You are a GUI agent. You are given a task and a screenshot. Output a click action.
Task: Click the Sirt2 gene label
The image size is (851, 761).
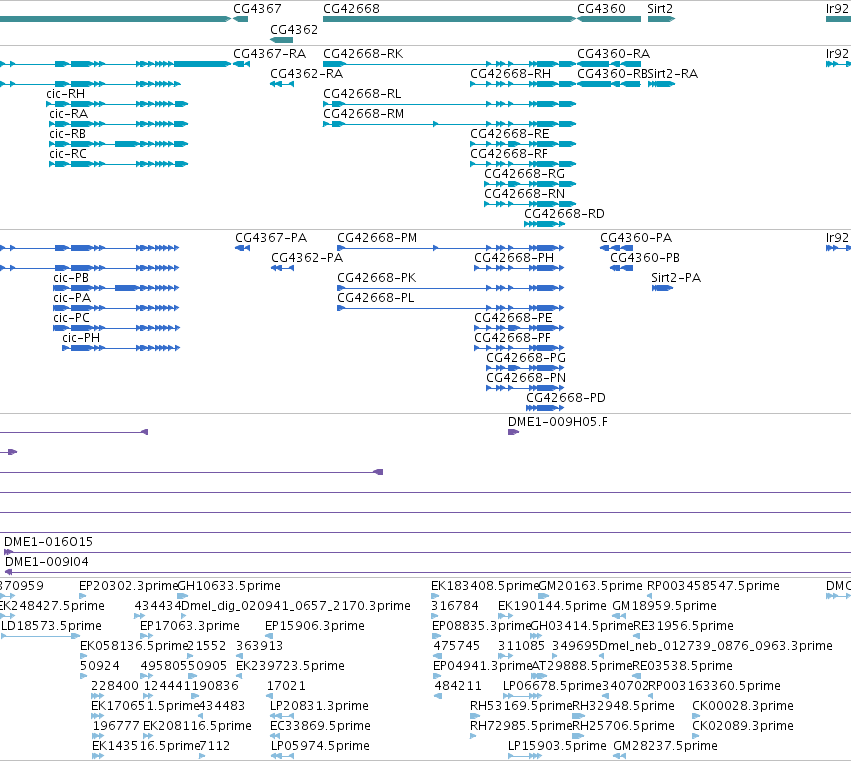[x=660, y=9]
